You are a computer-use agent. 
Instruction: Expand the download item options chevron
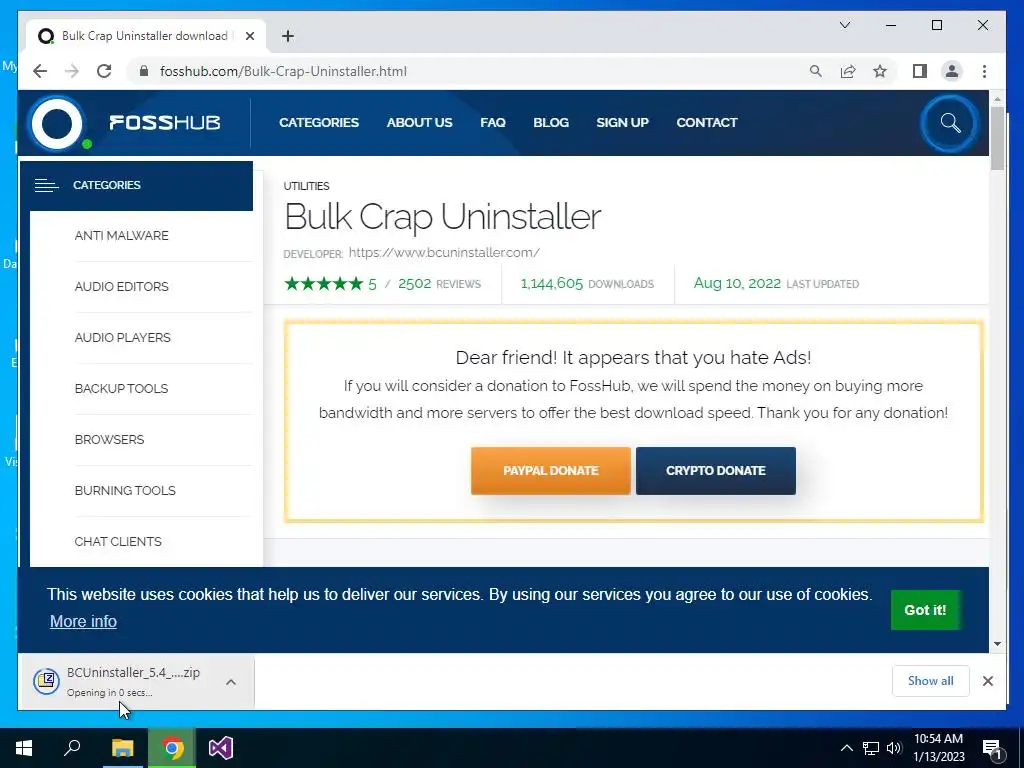pyautogui.click(x=231, y=682)
